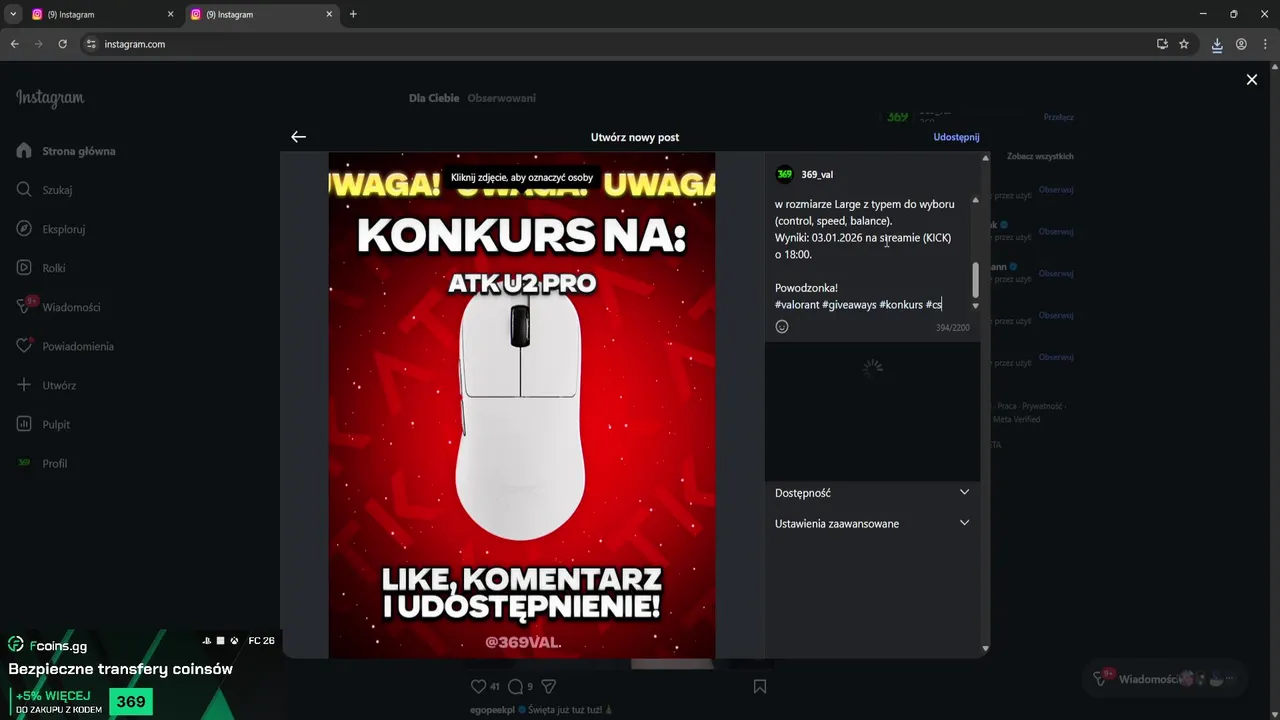Click Udostępnij to share the post
This screenshot has width=1280, height=720.
click(x=956, y=137)
